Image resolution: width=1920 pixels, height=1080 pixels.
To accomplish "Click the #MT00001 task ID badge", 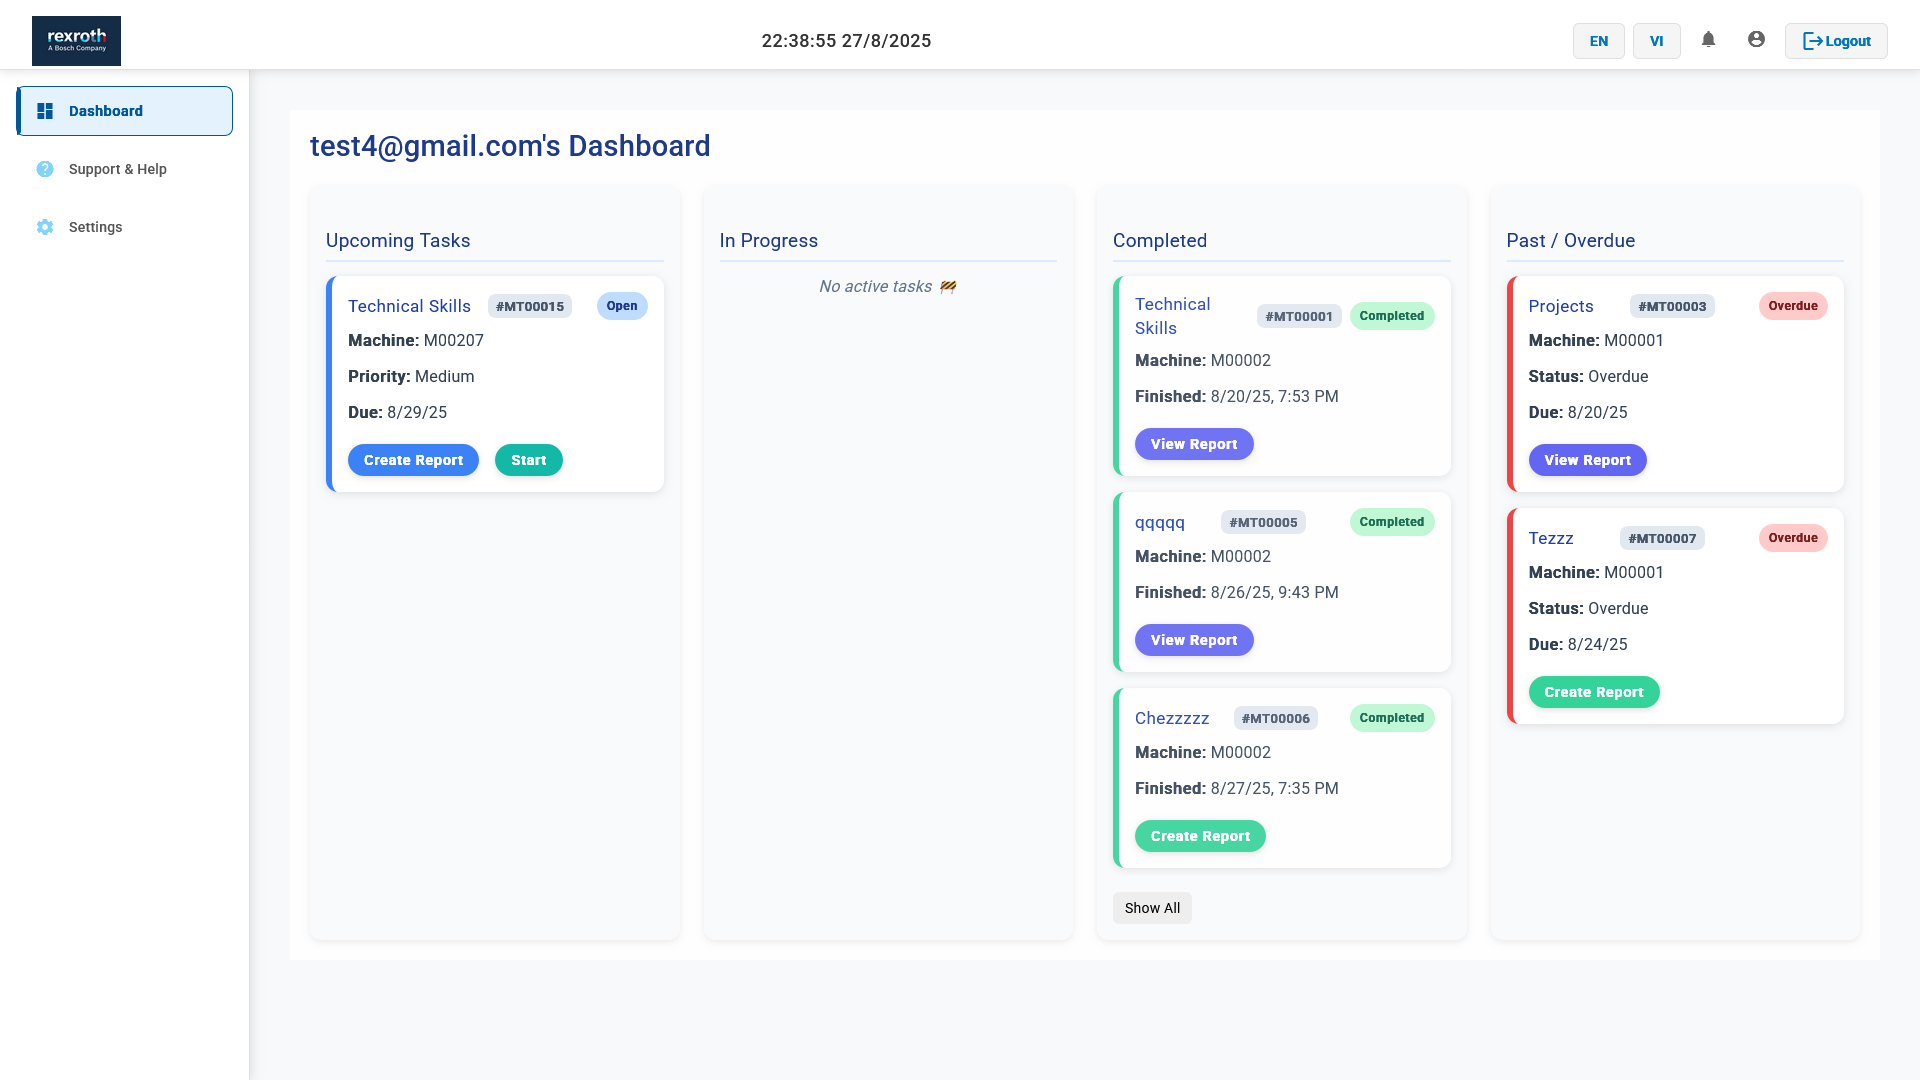I will [x=1298, y=316].
